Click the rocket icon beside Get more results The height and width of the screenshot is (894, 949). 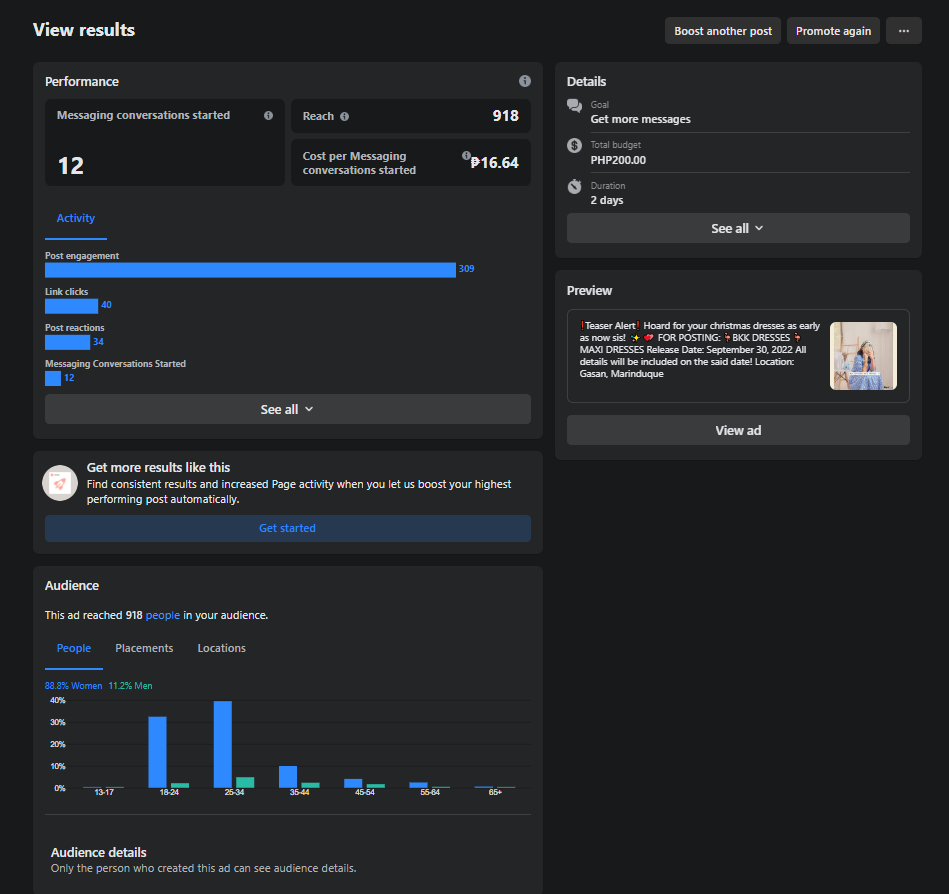click(x=60, y=483)
